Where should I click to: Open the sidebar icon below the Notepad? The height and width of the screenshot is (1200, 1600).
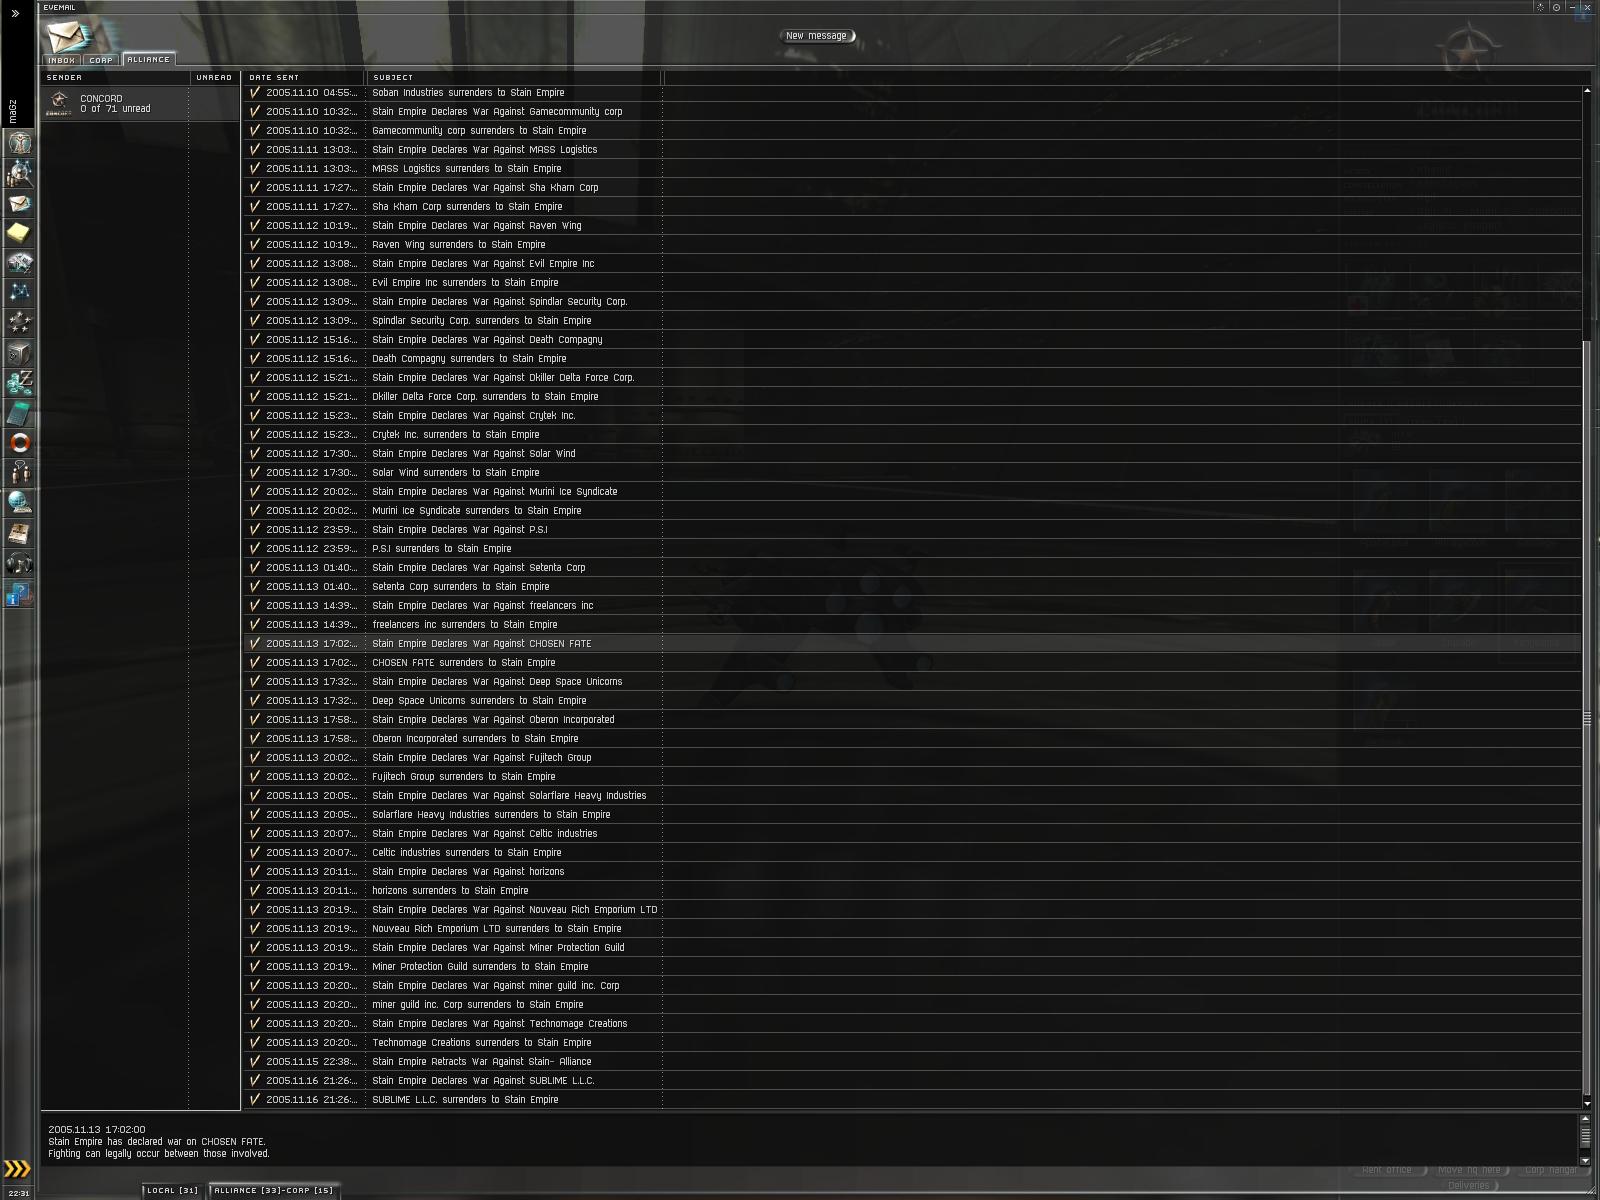tap(20, 262)
